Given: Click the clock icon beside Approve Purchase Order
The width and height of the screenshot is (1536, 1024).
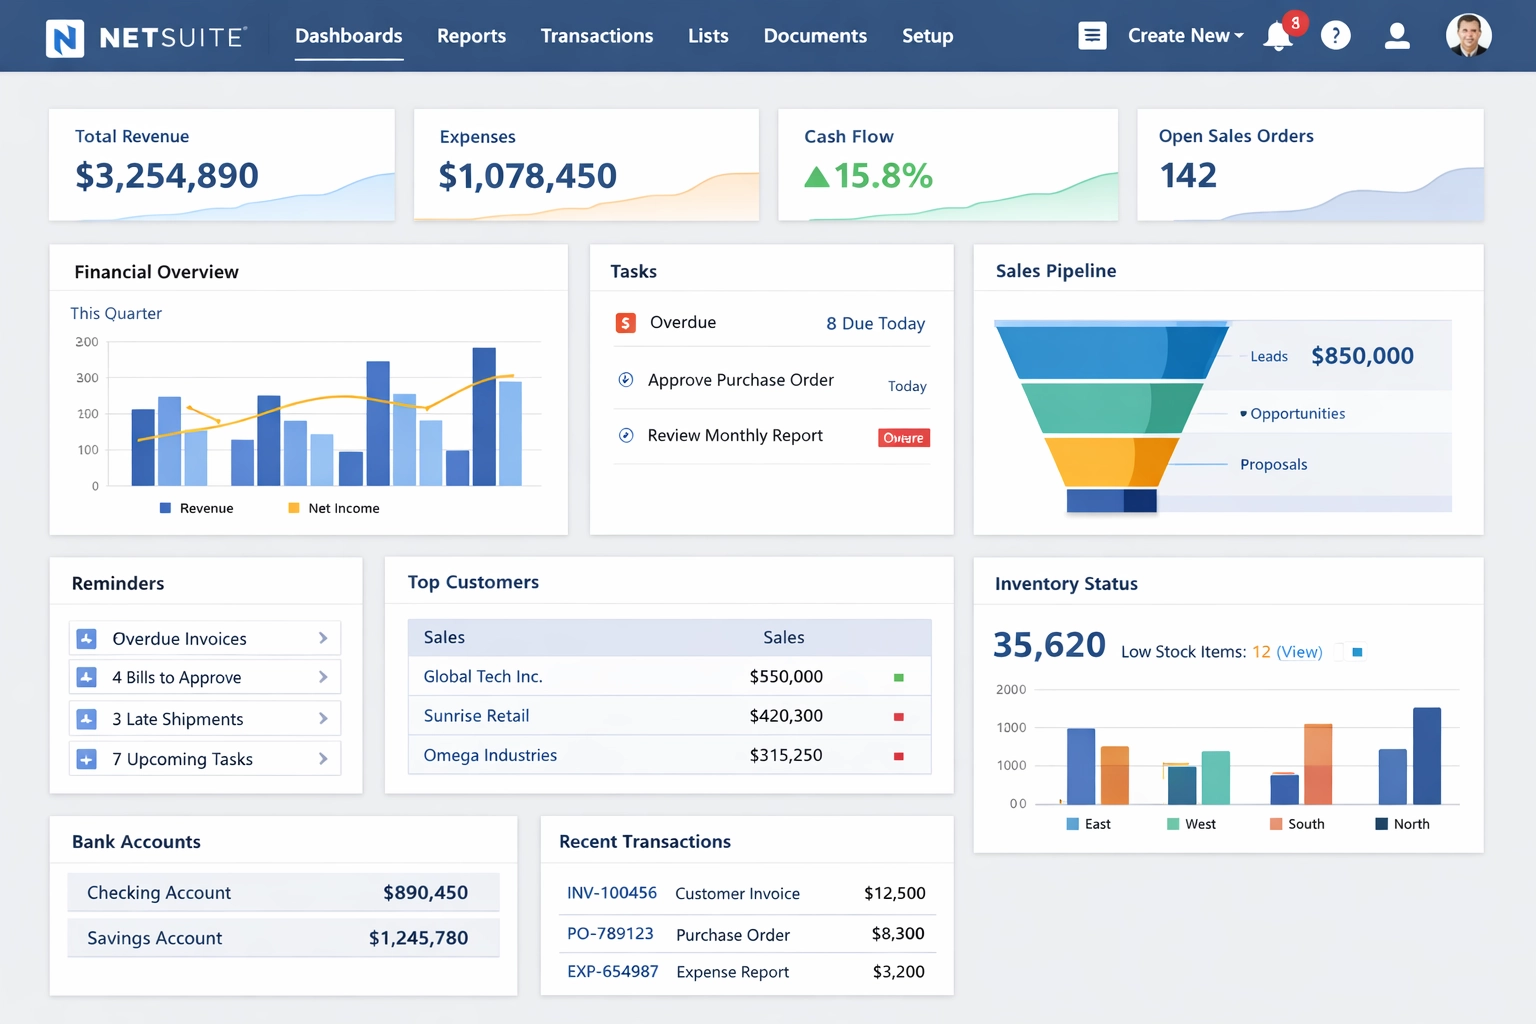Looking at the screenshot, I should point(627,380).
